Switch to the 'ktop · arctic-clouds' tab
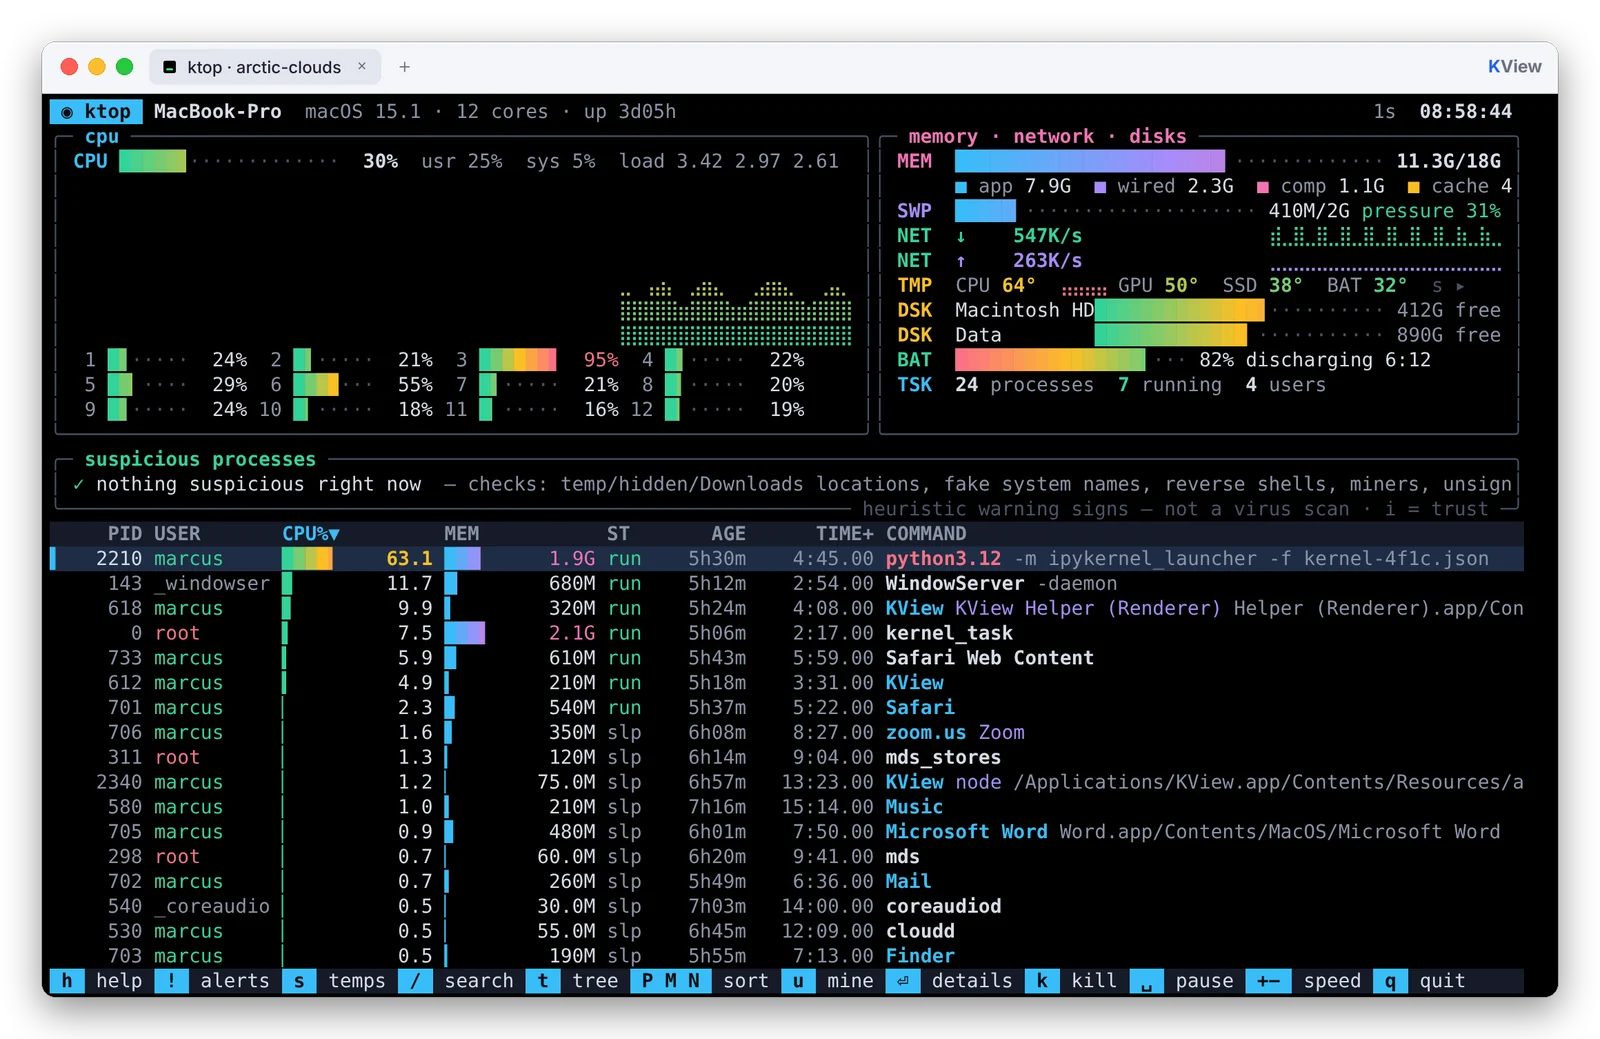This screenshot has height=1039, width=1600. 265,67
